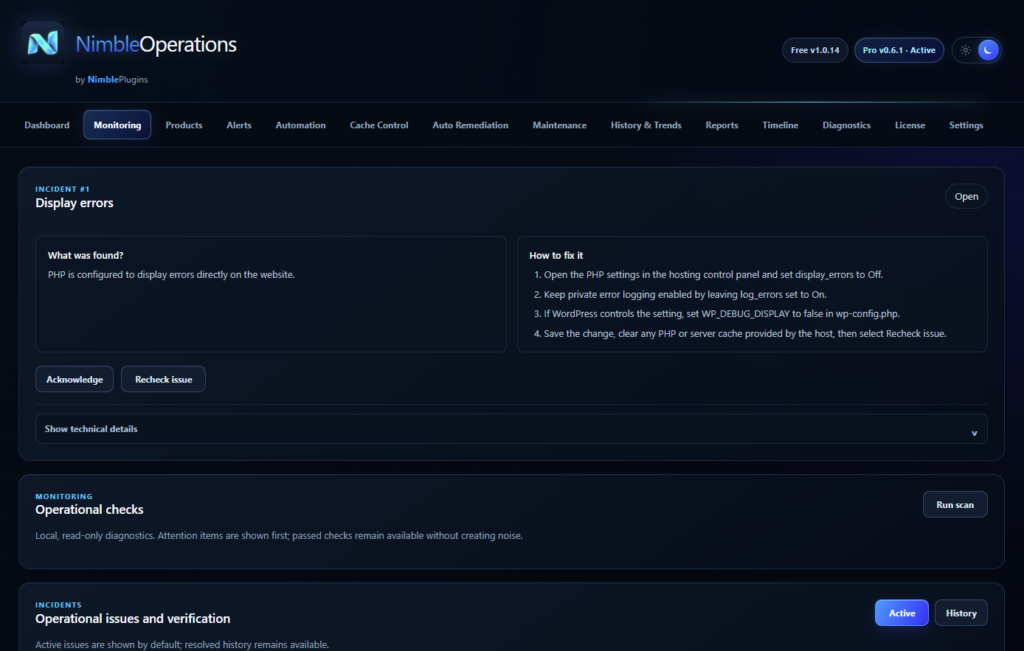1024x651 pixels.
Task: Expand the Show technical details section
Action: click(511, 429)
